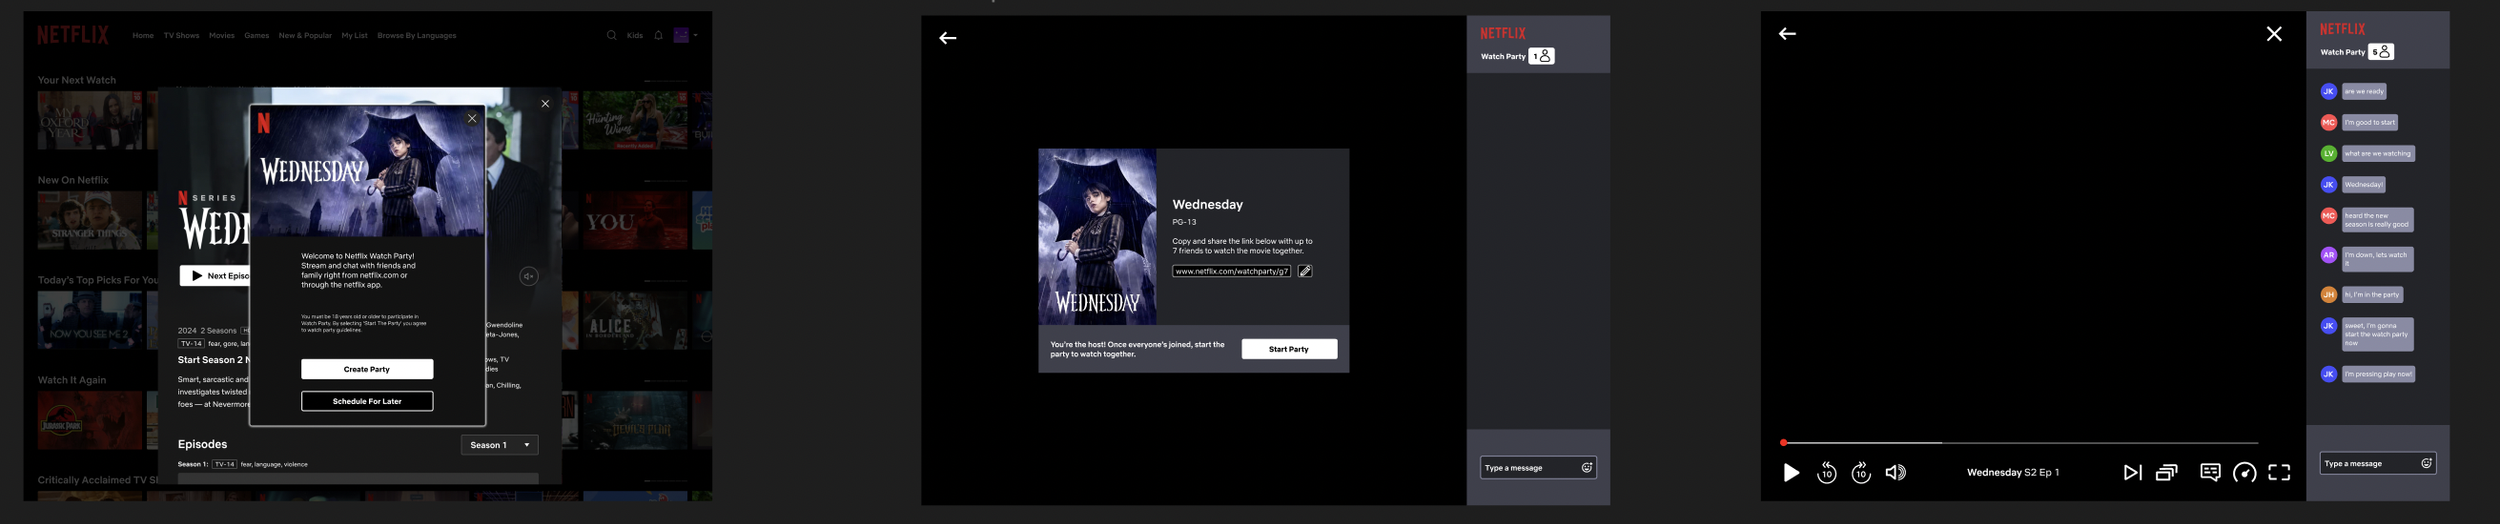Click Schedule For Later button
Image resolution: width=2500 pixels, height=524 pixels.
(x=367, y=401)
